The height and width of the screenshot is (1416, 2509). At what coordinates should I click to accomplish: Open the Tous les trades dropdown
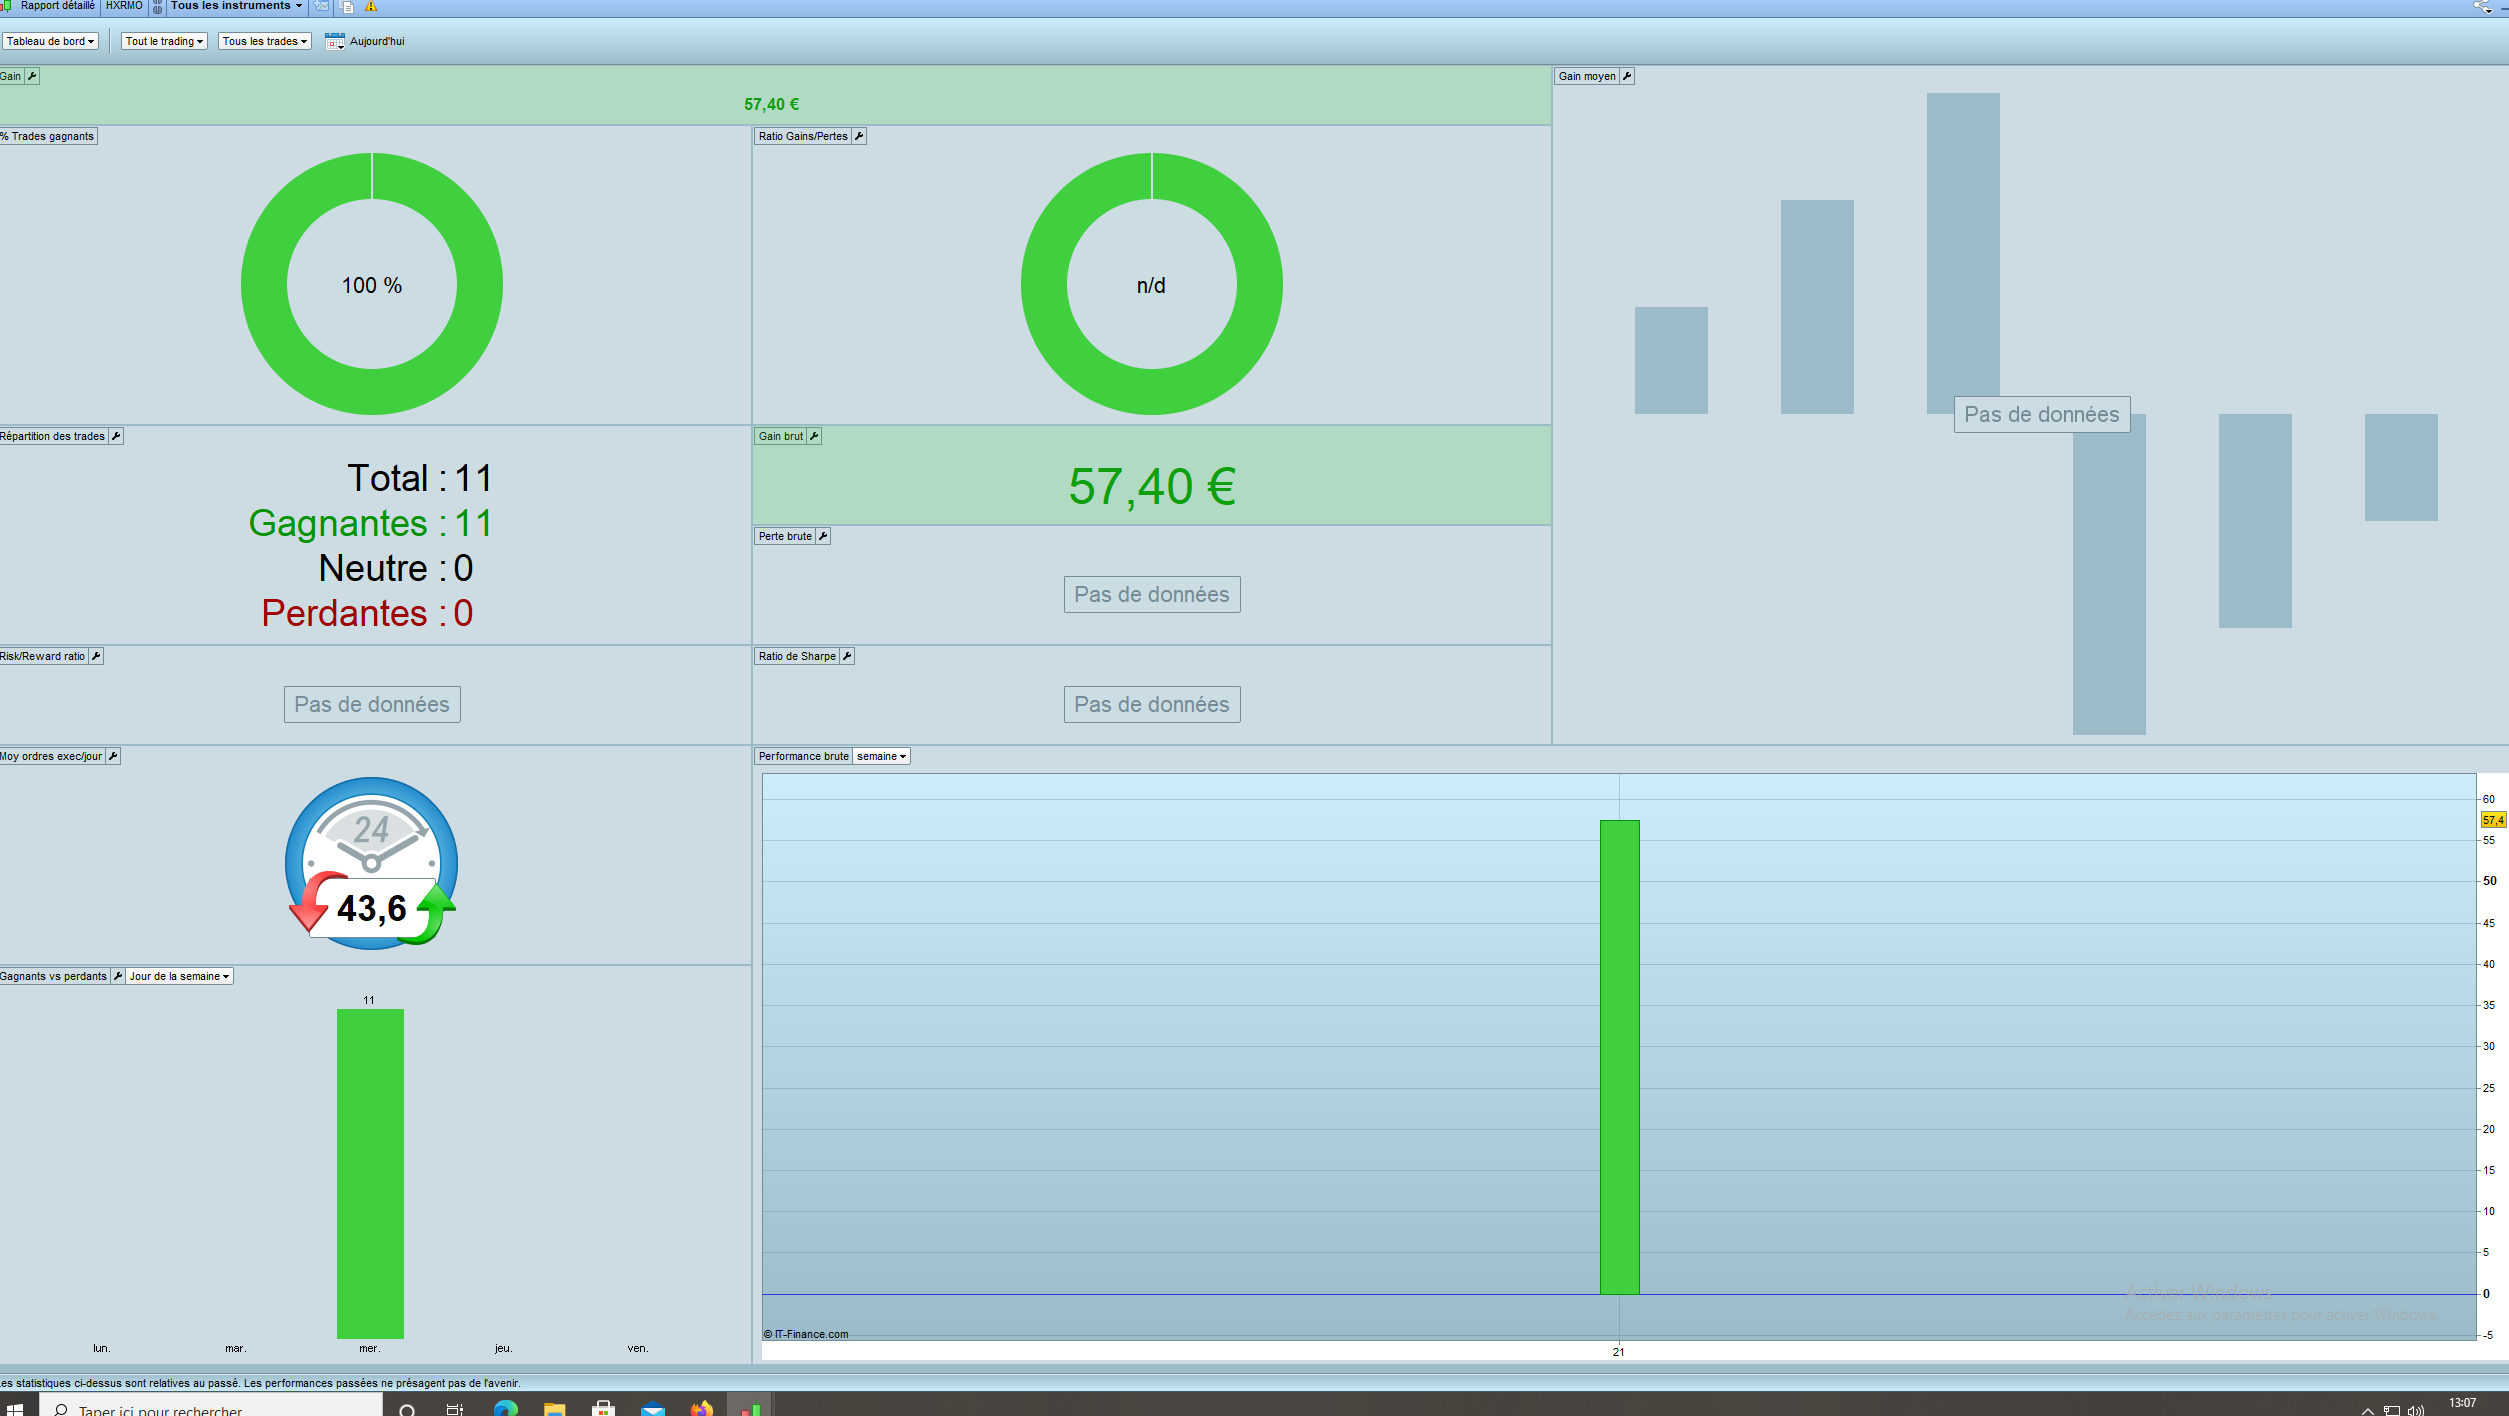click(x=264, y=41)
